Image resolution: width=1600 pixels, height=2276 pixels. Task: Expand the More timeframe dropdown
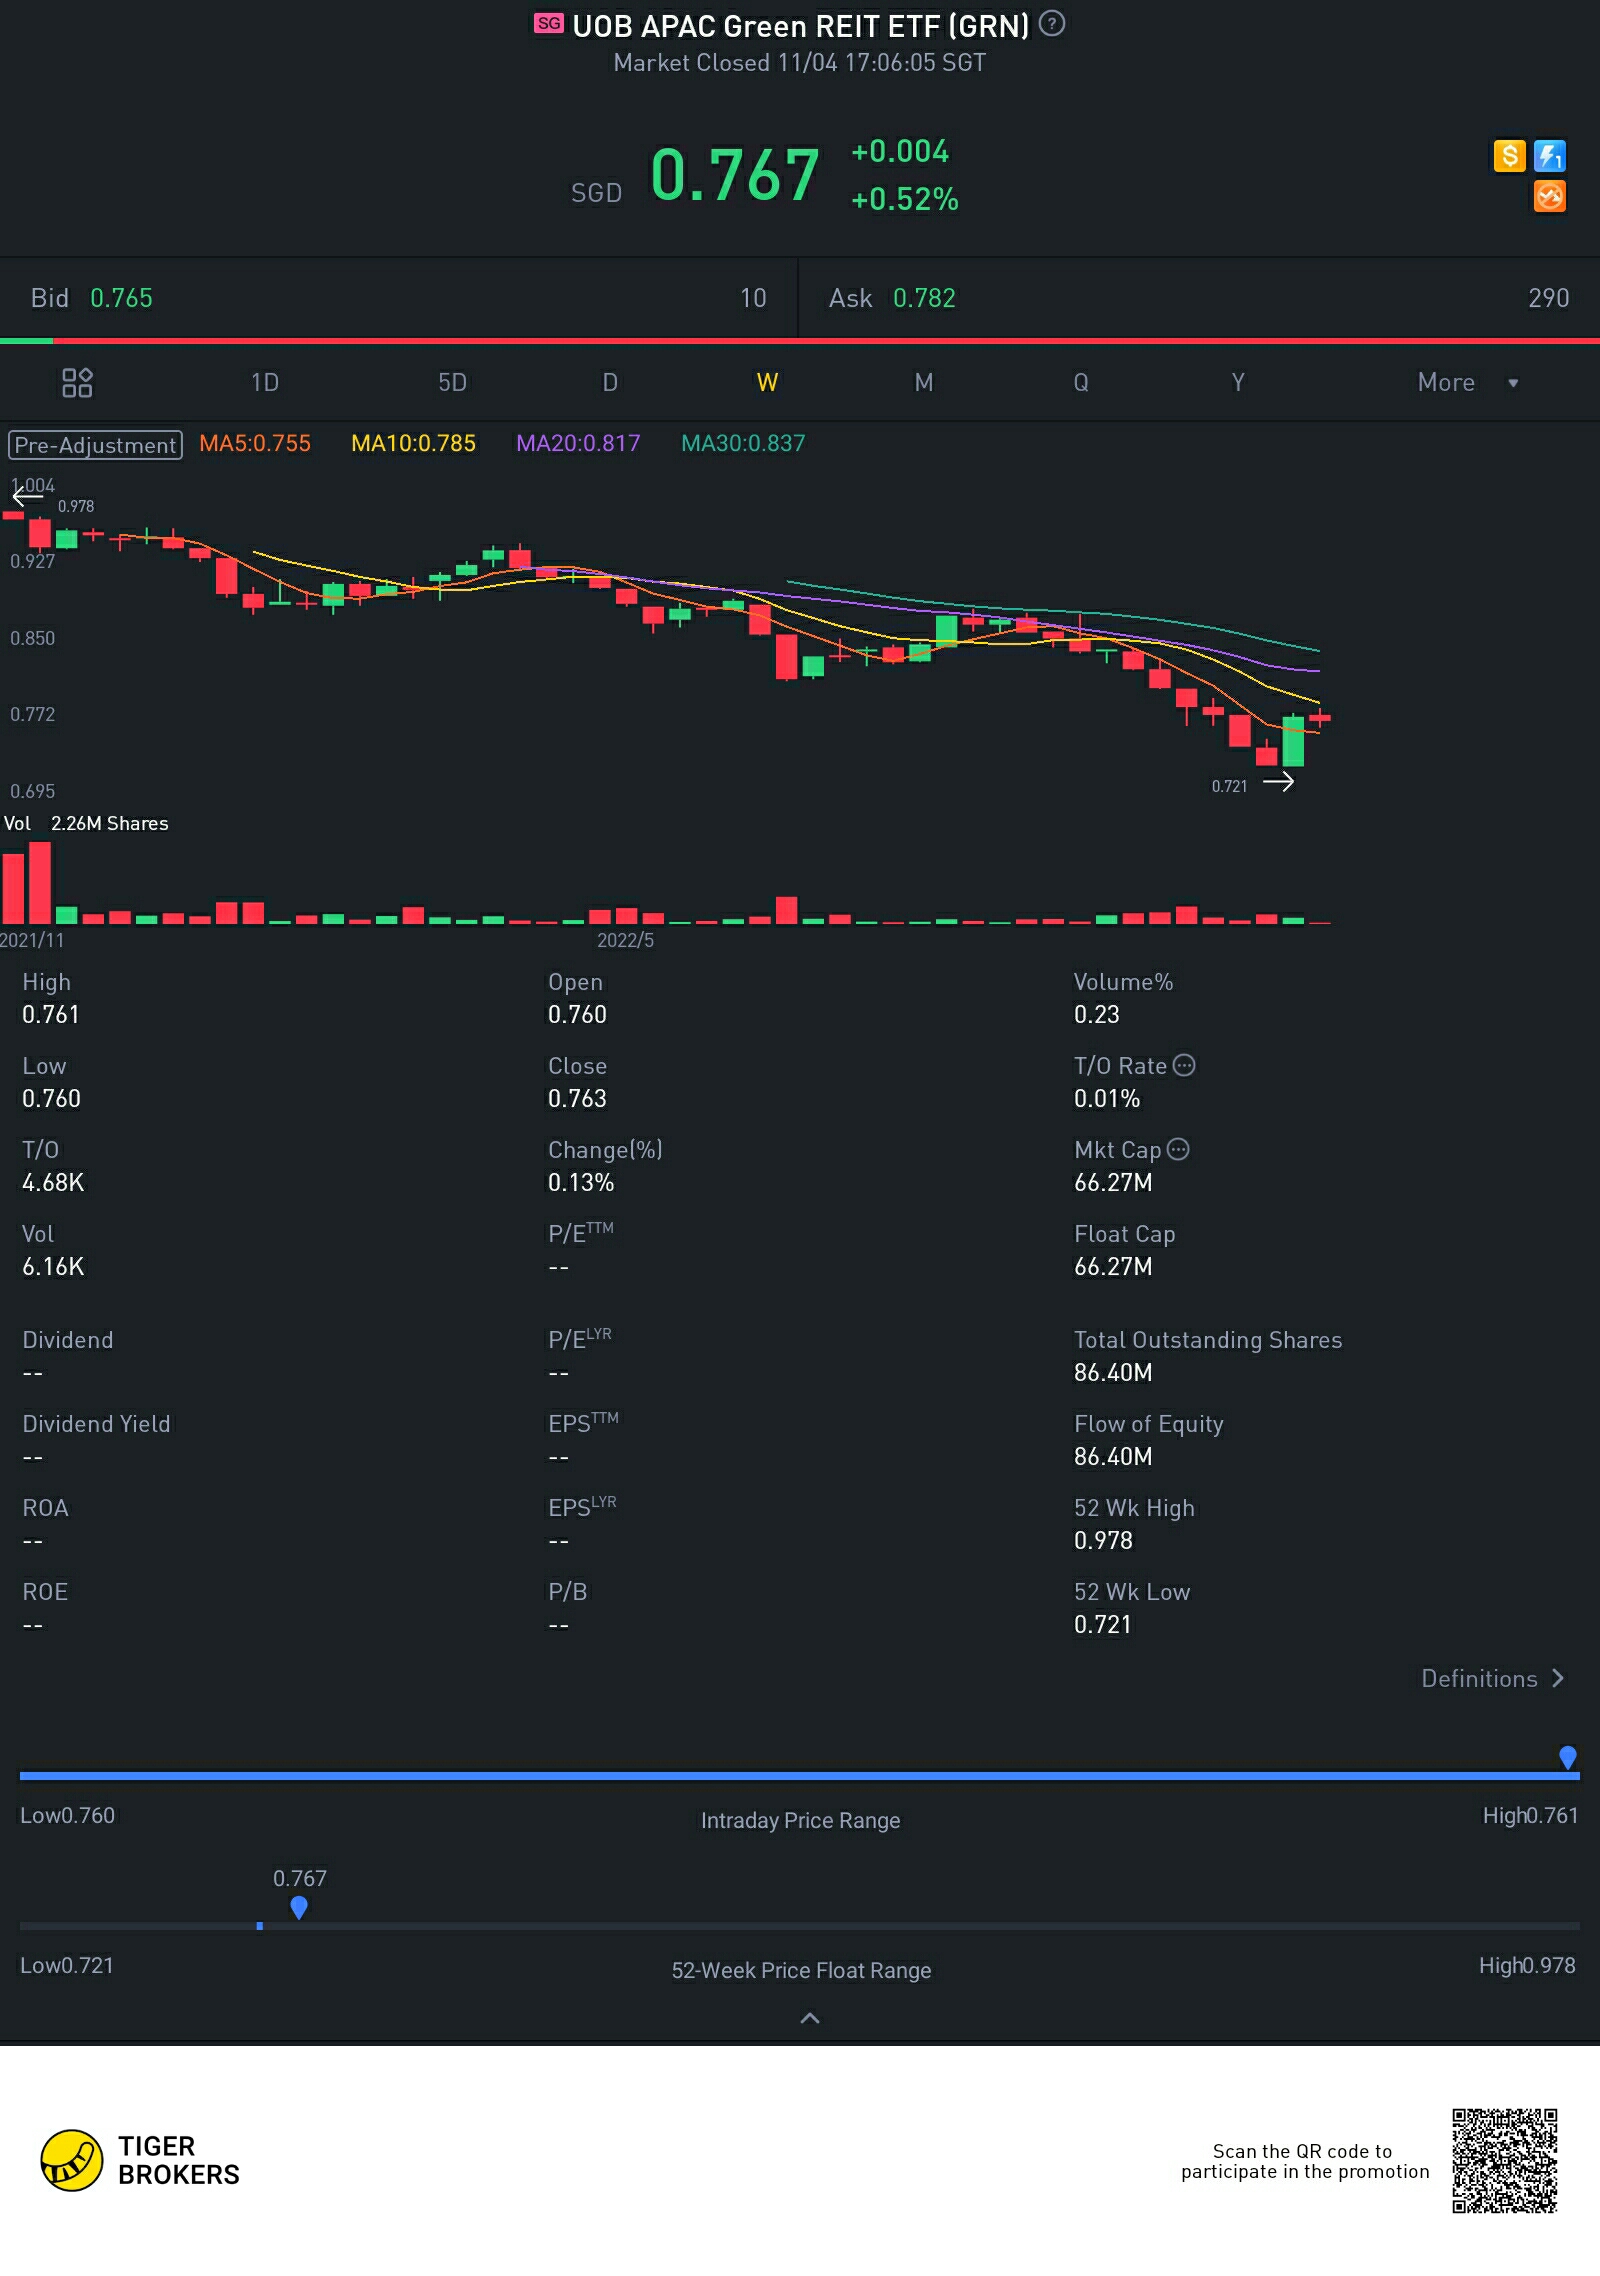coord(1468,382)
